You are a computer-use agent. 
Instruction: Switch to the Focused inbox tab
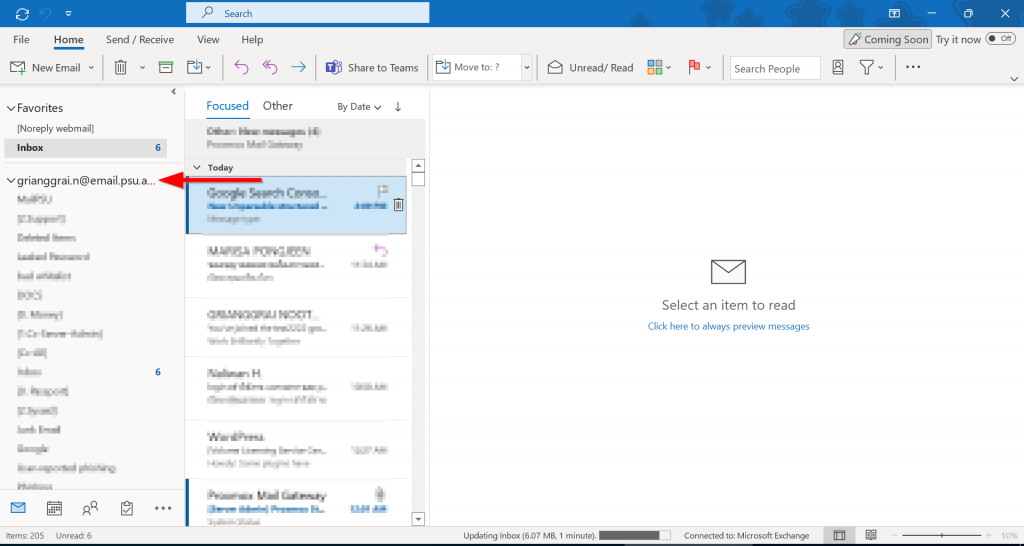pos(227,106)
